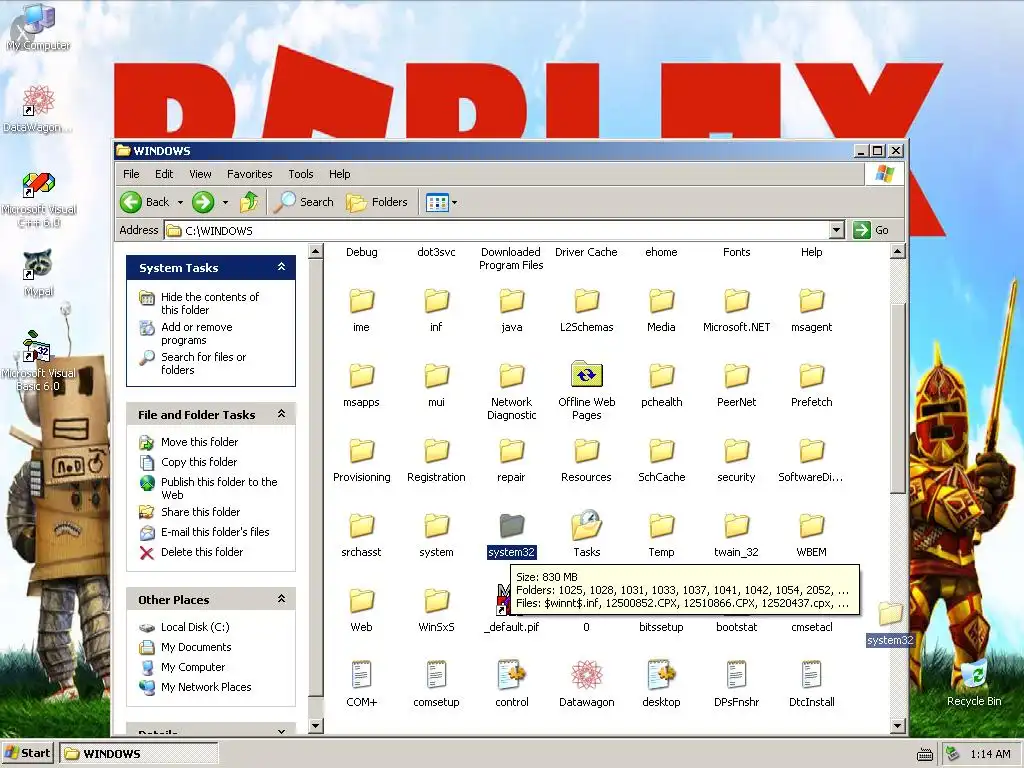Click Publish this folder to the Web
This screenshot has width=1024, height=768.
[219, 488]
